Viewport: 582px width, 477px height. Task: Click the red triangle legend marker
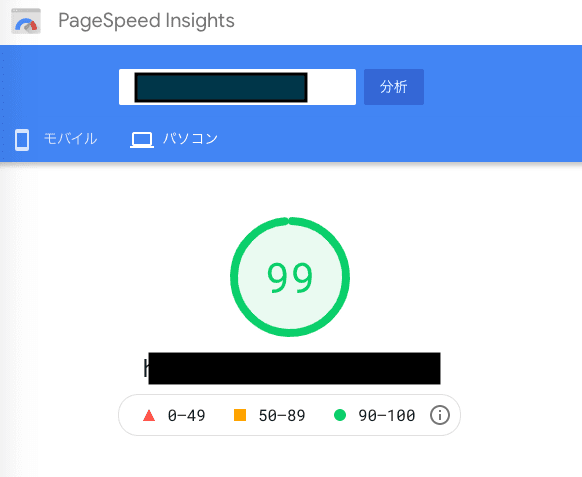[149, 415]
